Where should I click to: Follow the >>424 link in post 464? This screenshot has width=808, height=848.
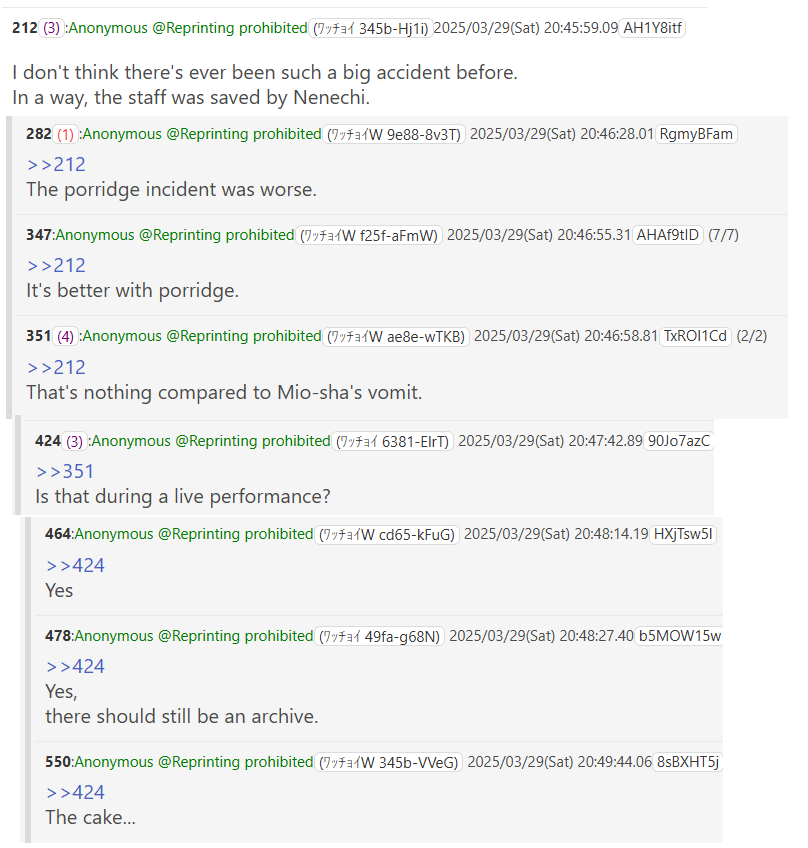(75, 566)
